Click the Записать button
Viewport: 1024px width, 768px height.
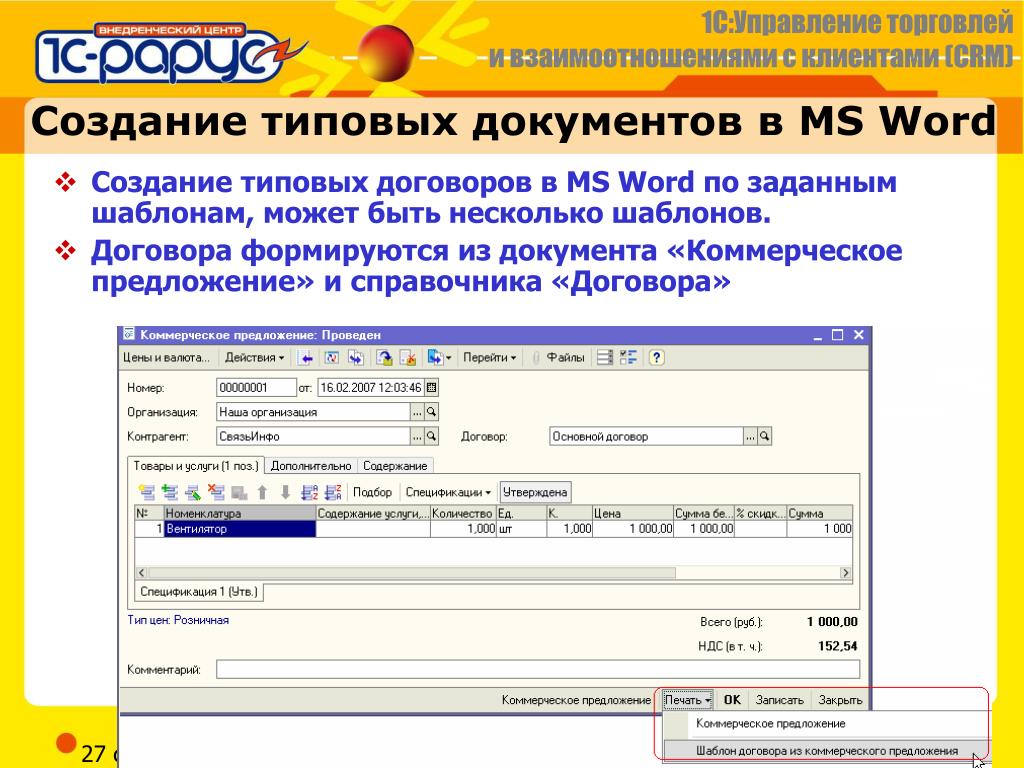coord(779,699)
